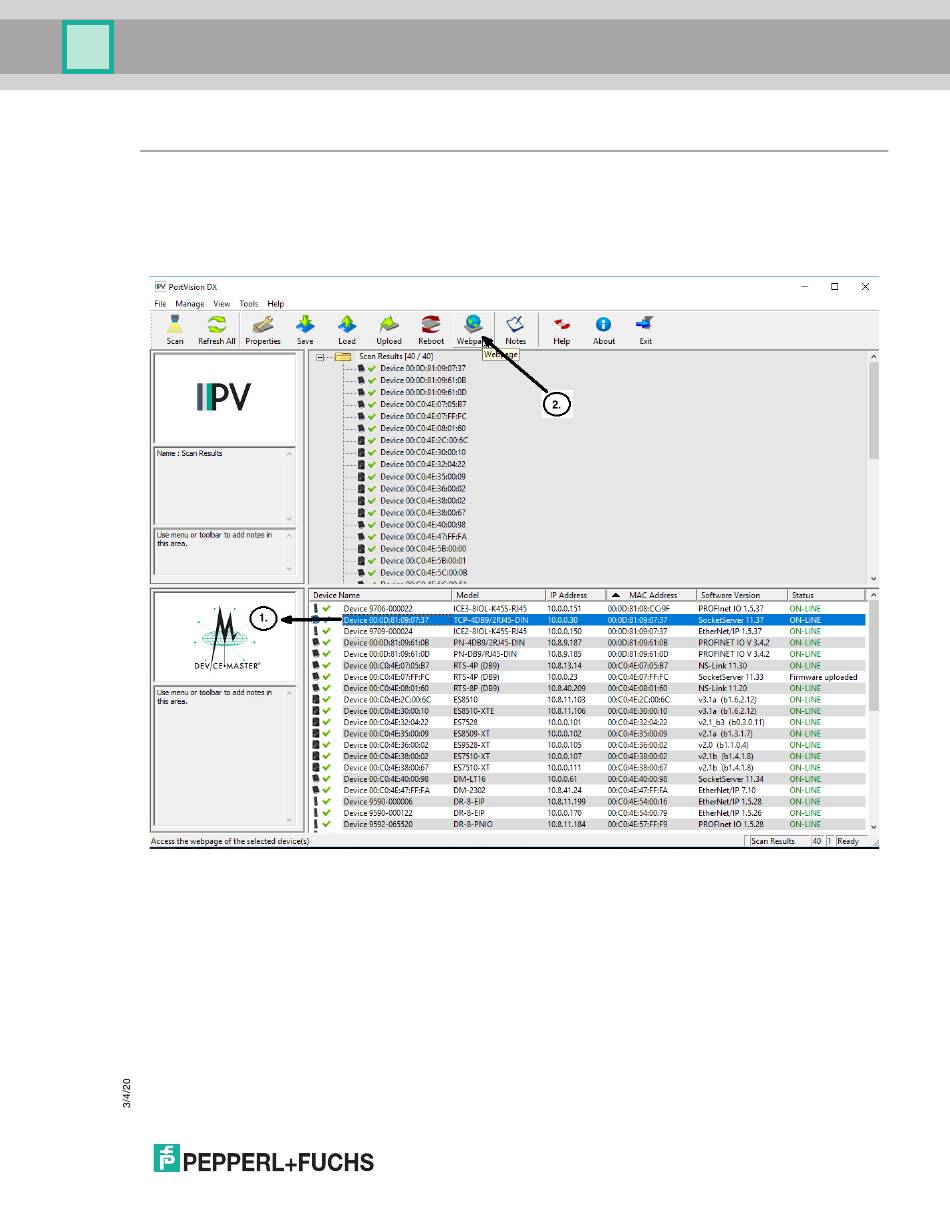
Task: Open the Tools menu
Action: click(x=248, y=304)
